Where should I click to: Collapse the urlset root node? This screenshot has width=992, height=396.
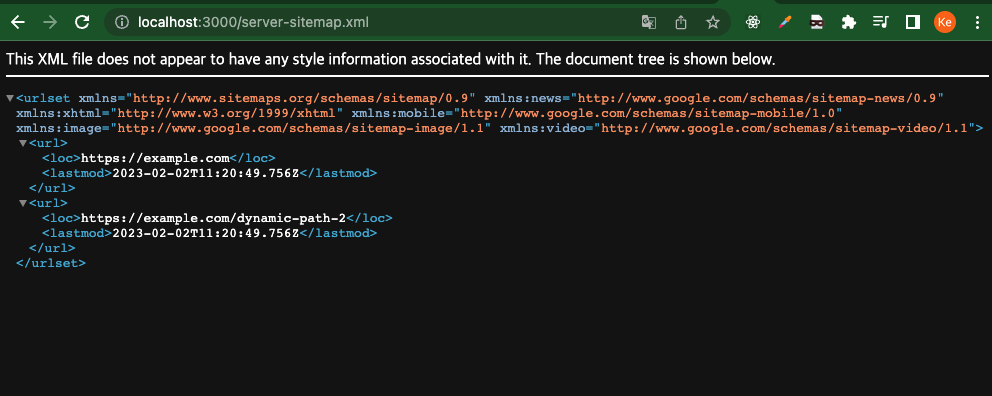point(9,98)
